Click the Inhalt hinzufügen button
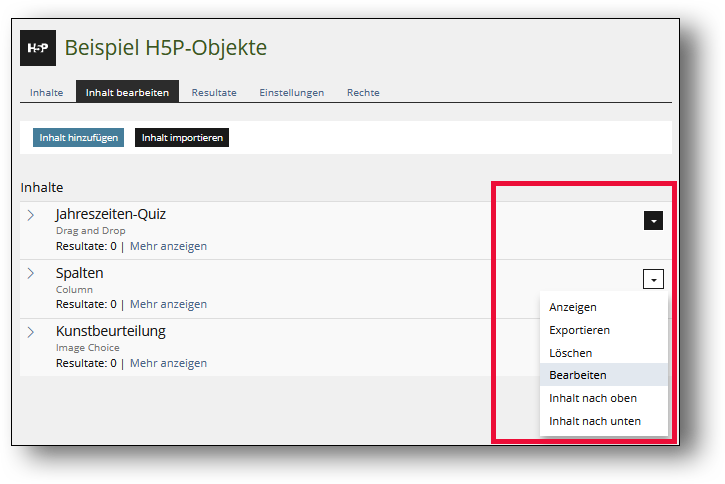 point(78,138)
